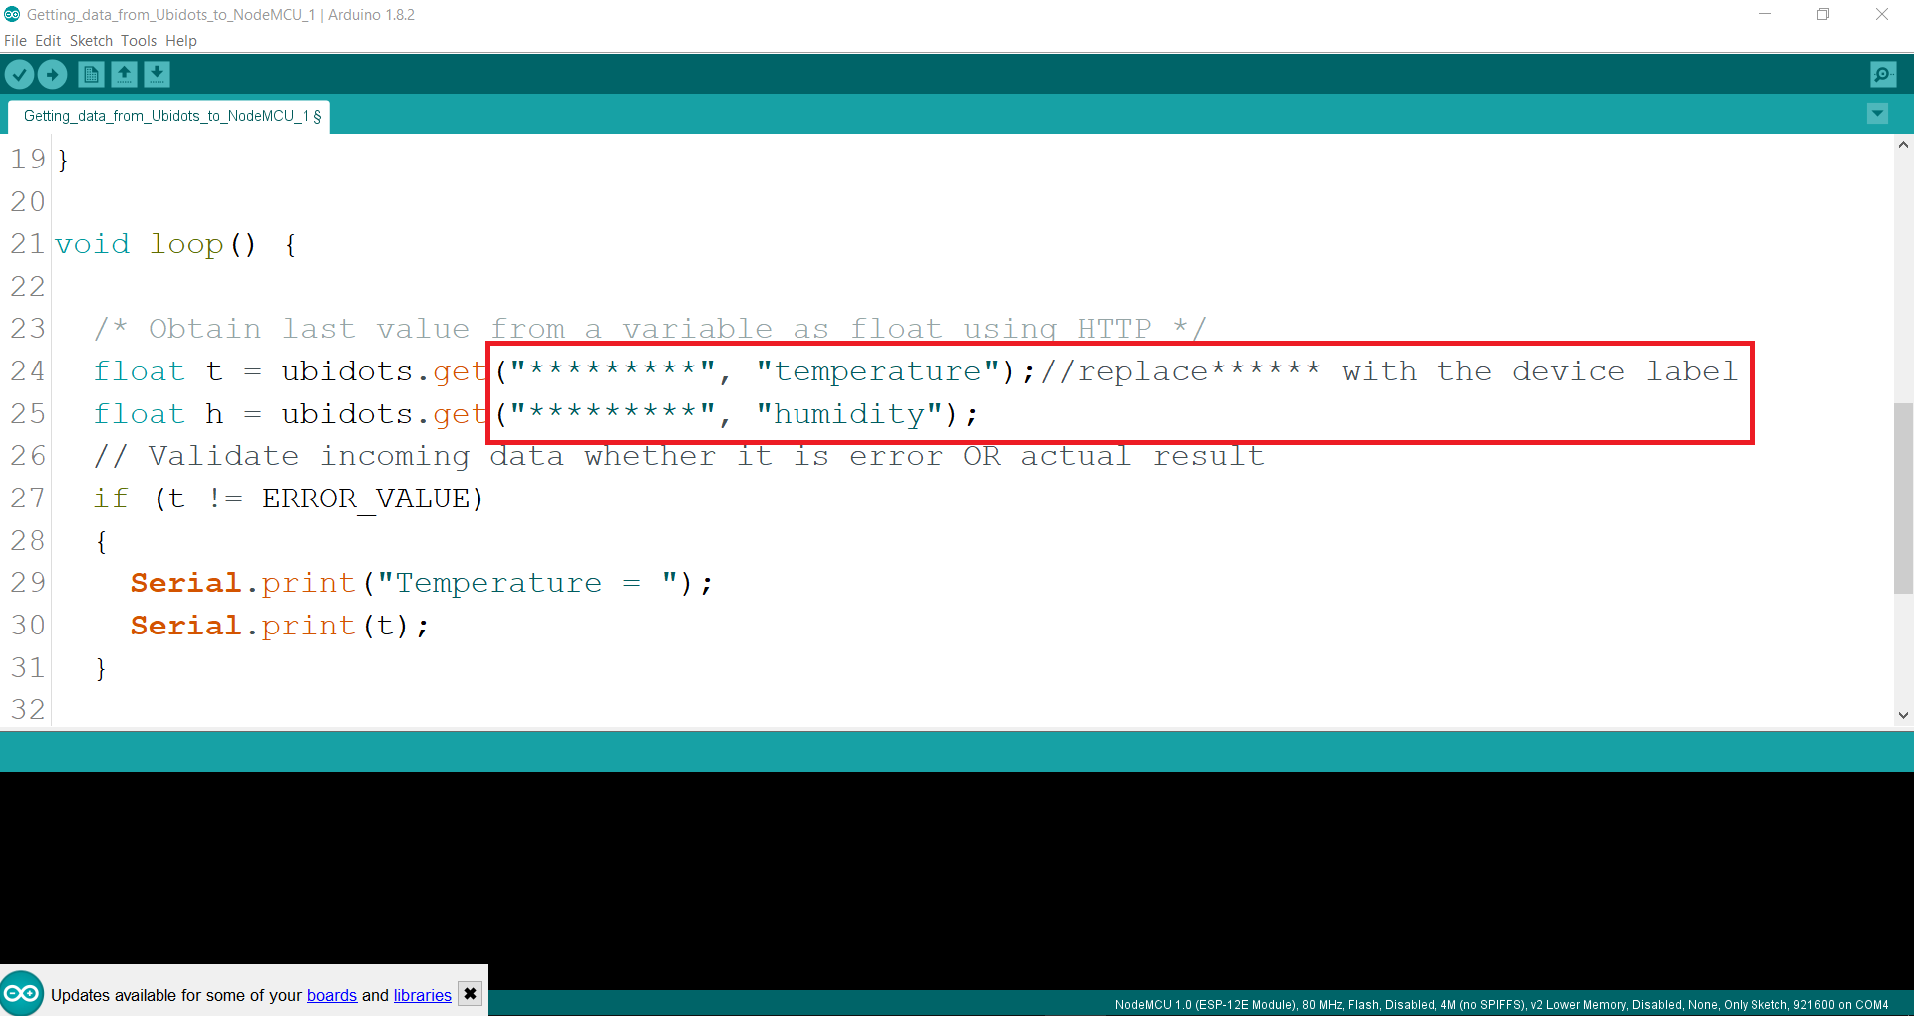Click the Arduino app icon in title bar
The height and width of the screenshot is (1016, 1920).
pos(12,14)
